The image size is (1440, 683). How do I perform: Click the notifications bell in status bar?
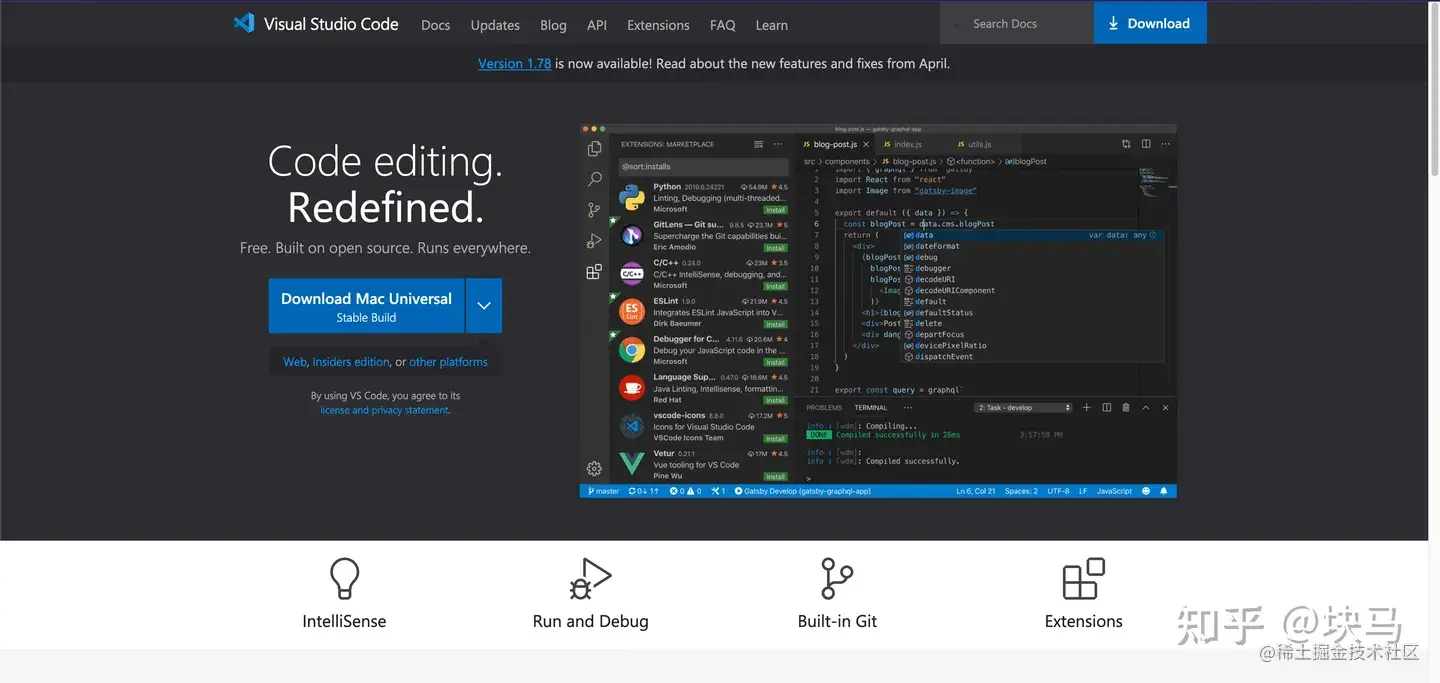click(1165, 491)
